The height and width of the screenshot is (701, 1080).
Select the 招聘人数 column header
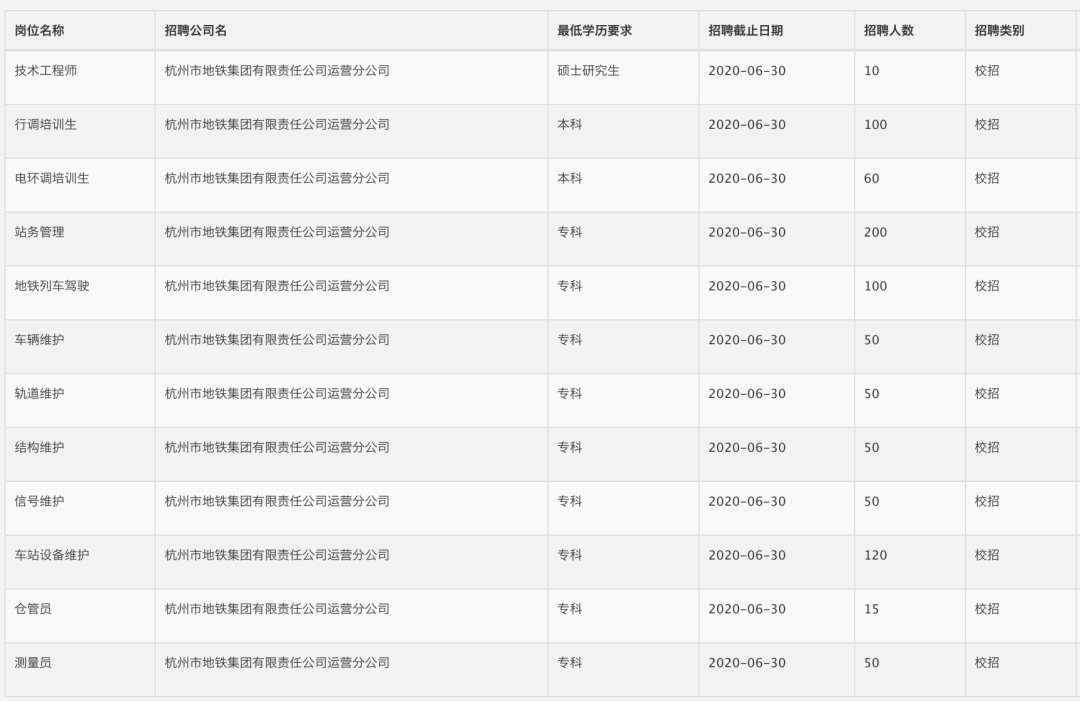pyautogui.click(x=889, y=31)
